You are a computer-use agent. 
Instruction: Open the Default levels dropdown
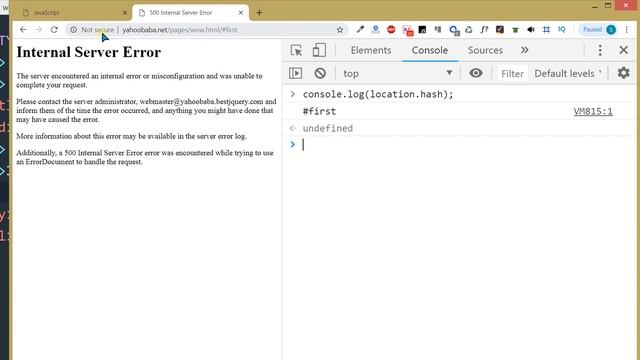[568, 73]
